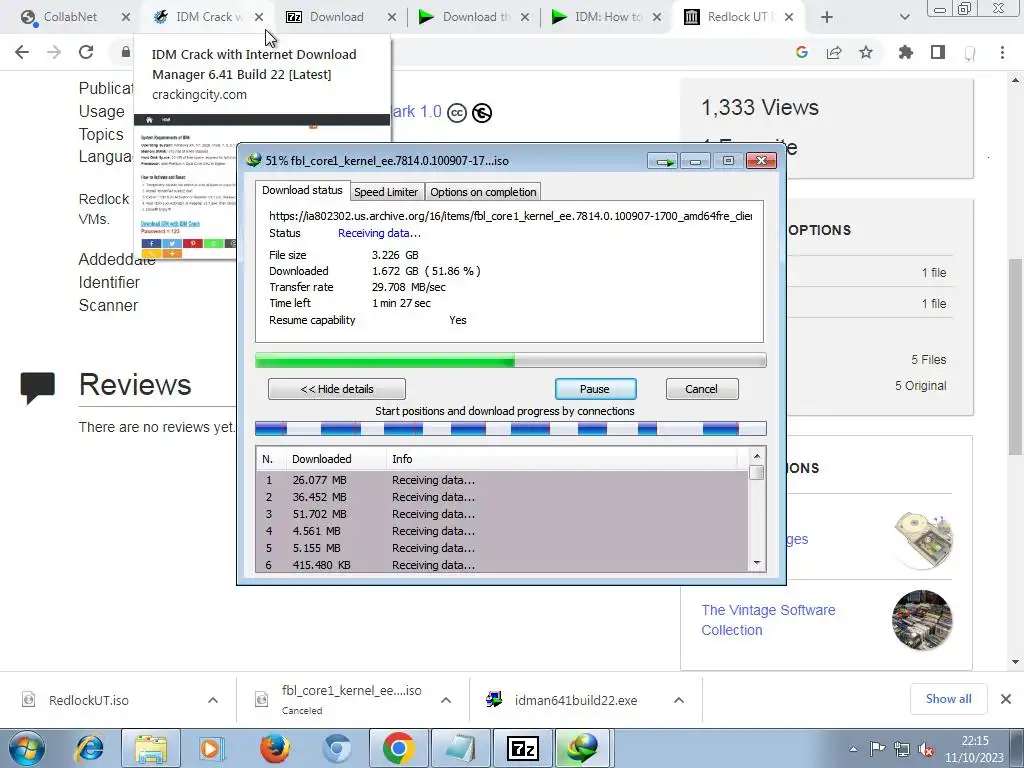Open the Chrome extensions puzzle icon

click(906, 52)
